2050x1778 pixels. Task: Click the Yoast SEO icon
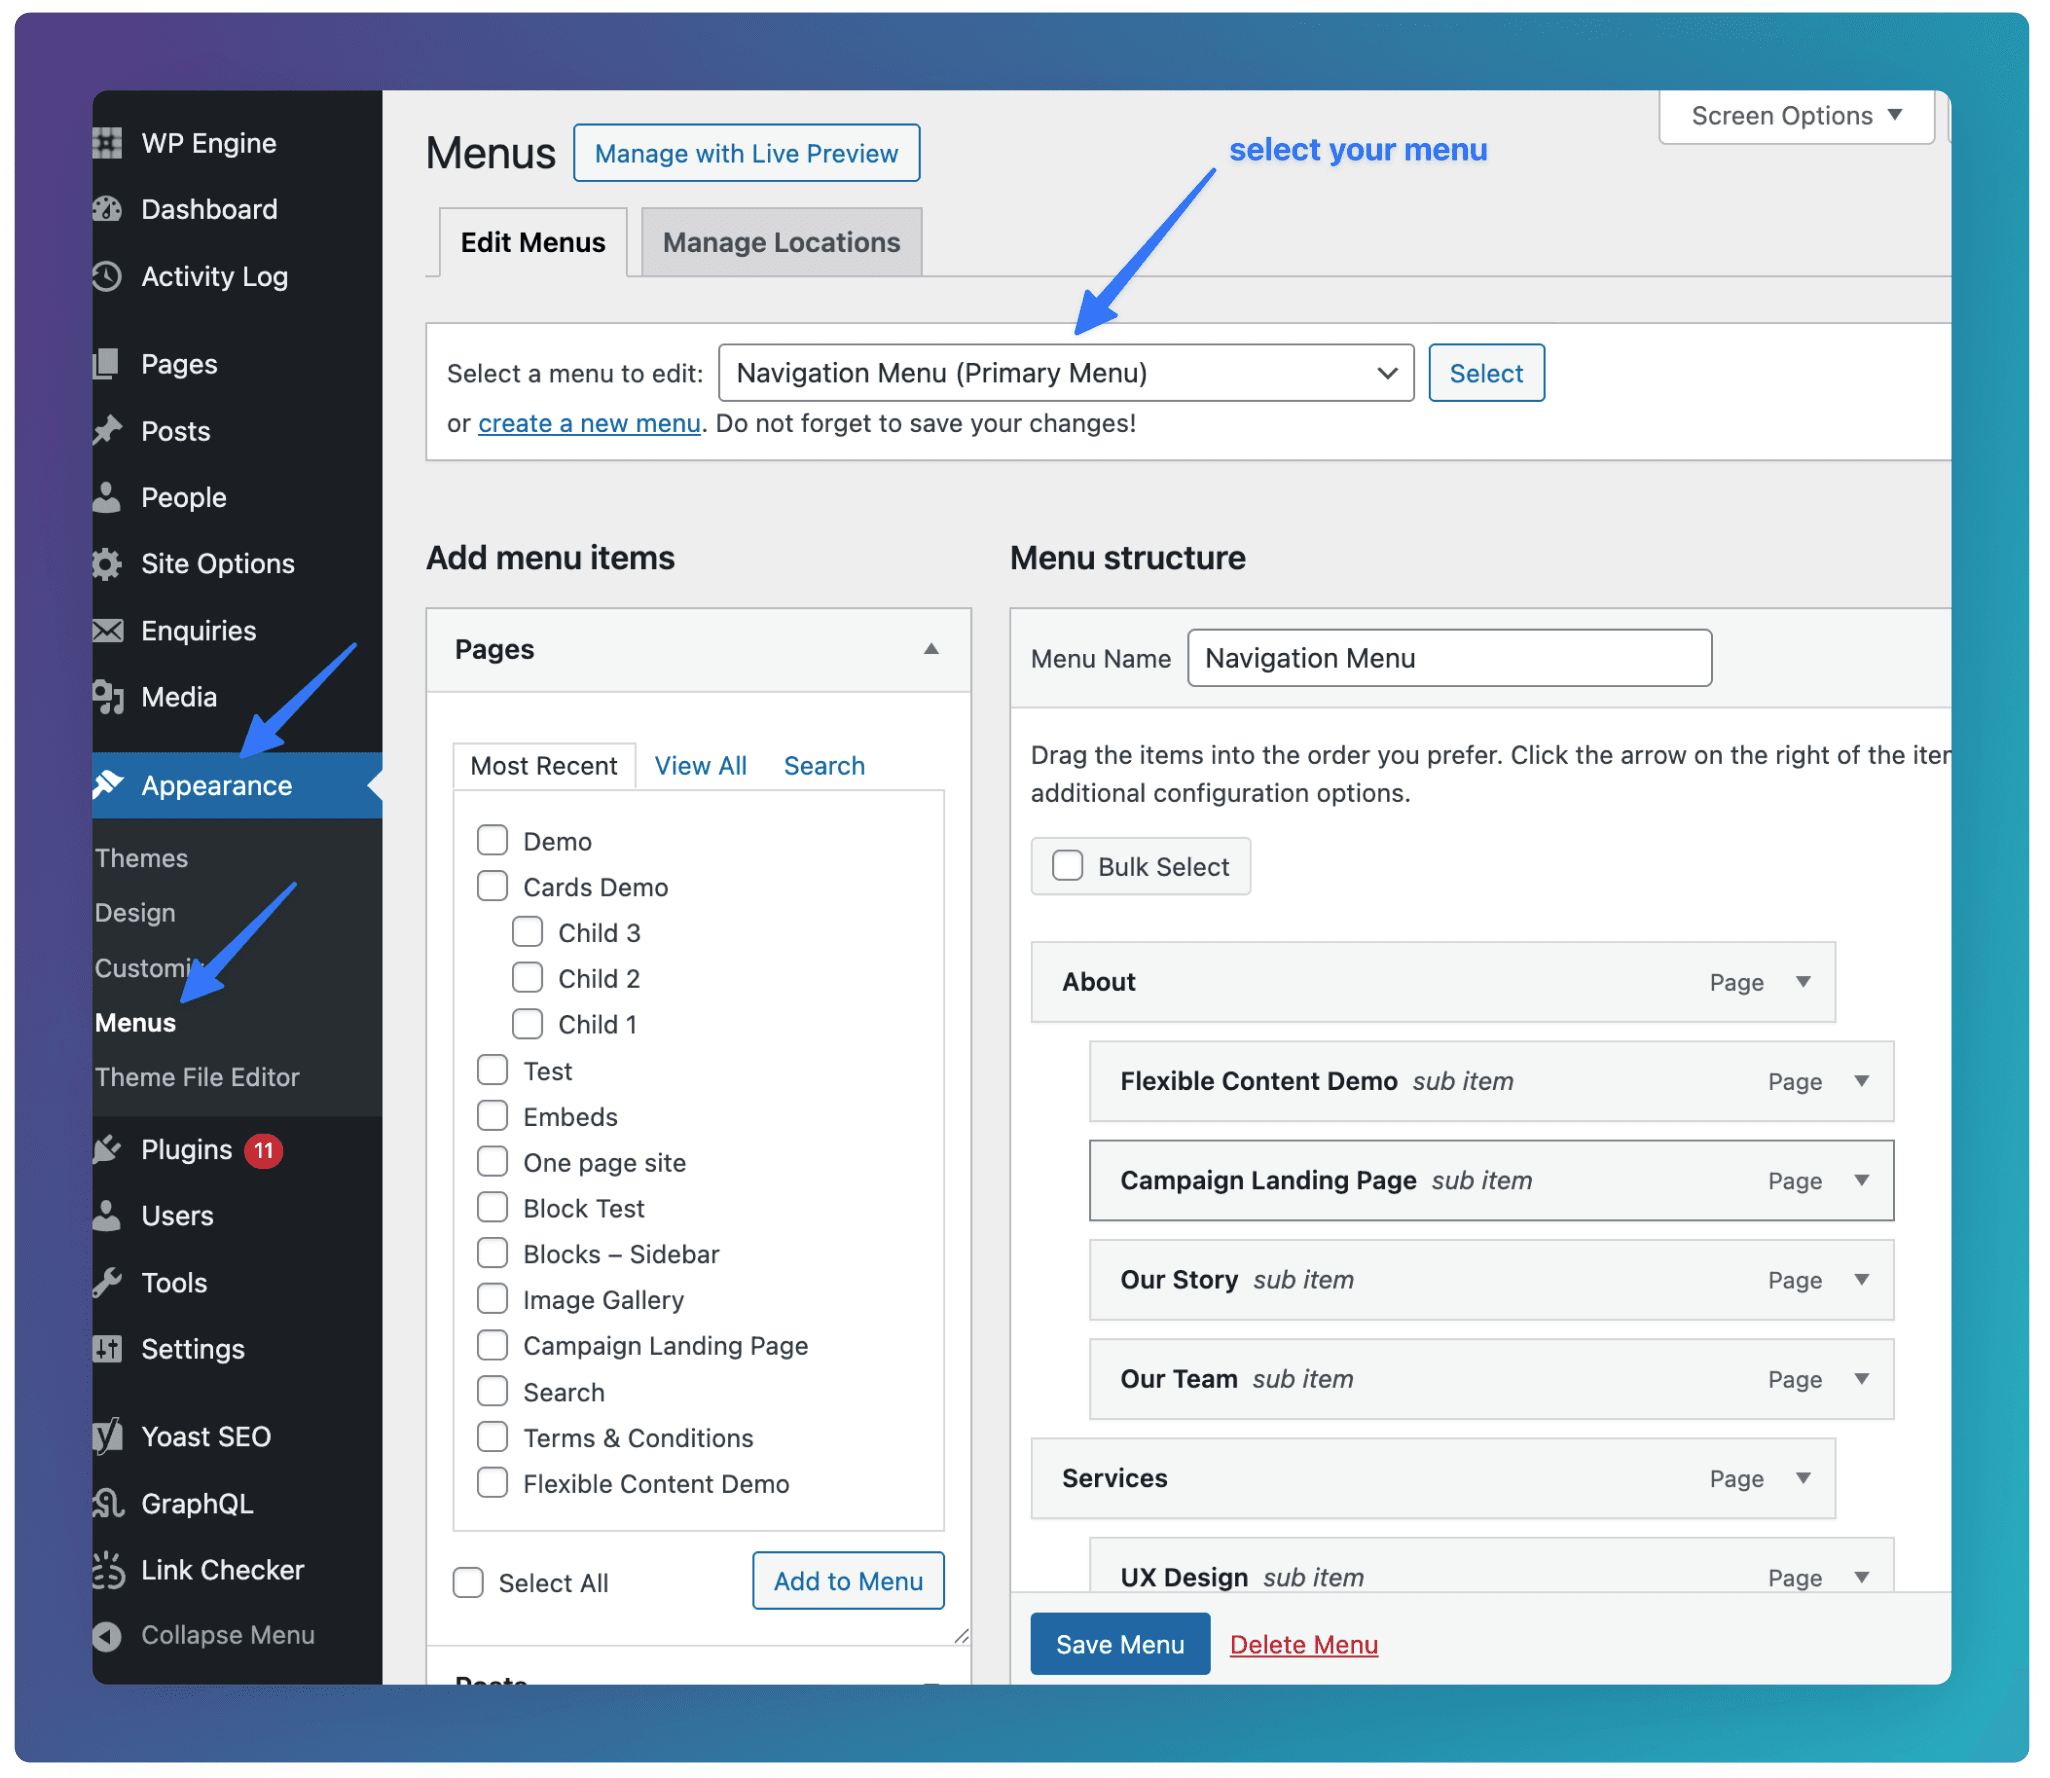coord(107,1436)
